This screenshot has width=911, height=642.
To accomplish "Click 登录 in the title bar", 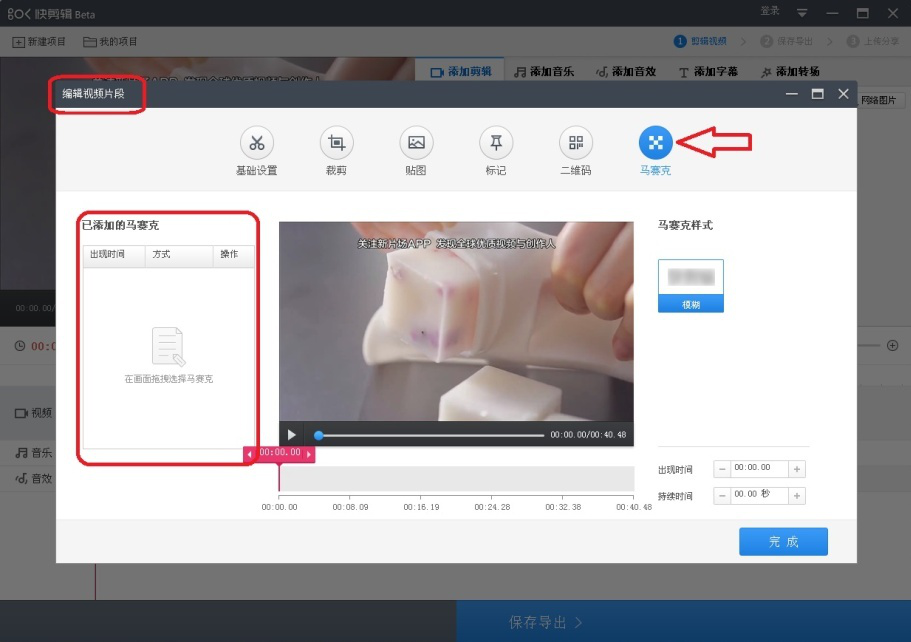I will [x=770, y=11].
